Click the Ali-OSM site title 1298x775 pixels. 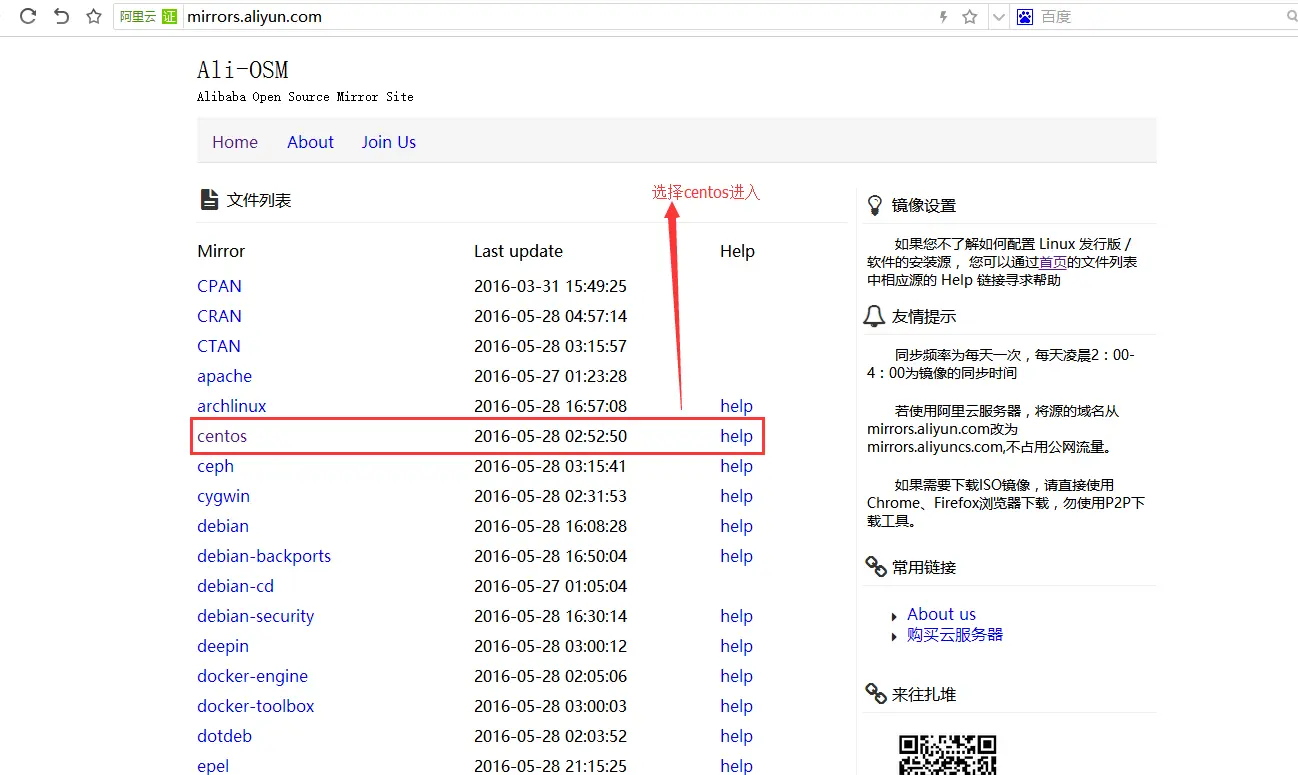tap(243, 70)
